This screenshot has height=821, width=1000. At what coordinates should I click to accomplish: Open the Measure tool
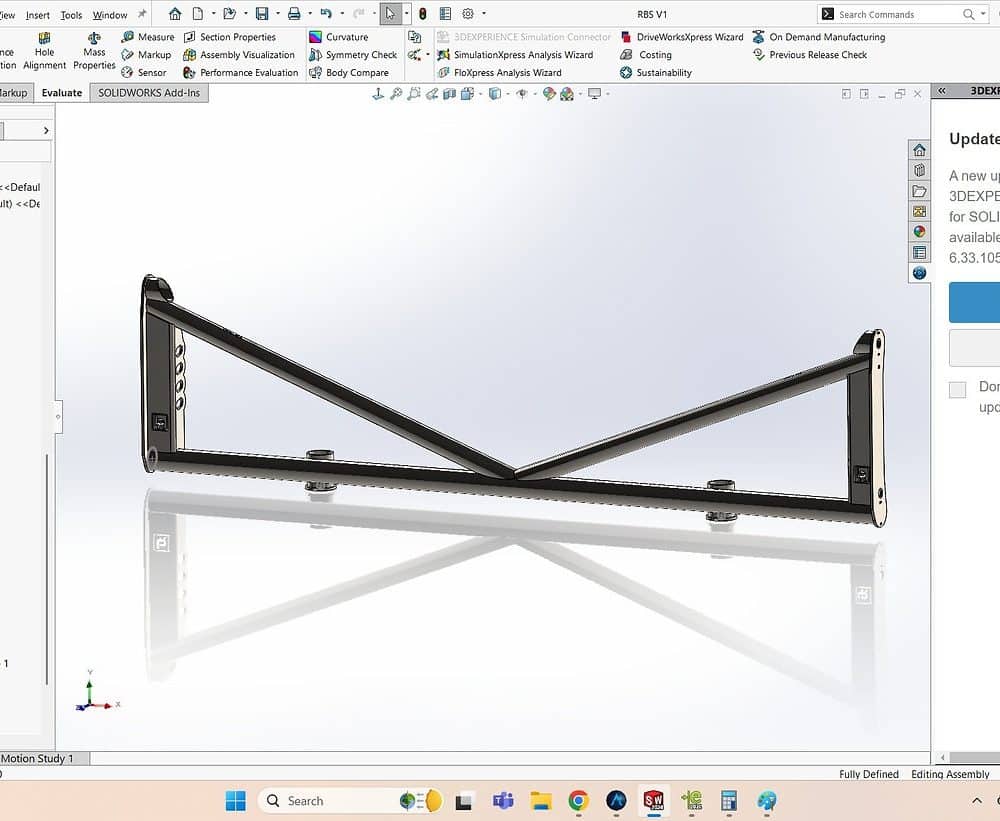(x=148, y=37)
